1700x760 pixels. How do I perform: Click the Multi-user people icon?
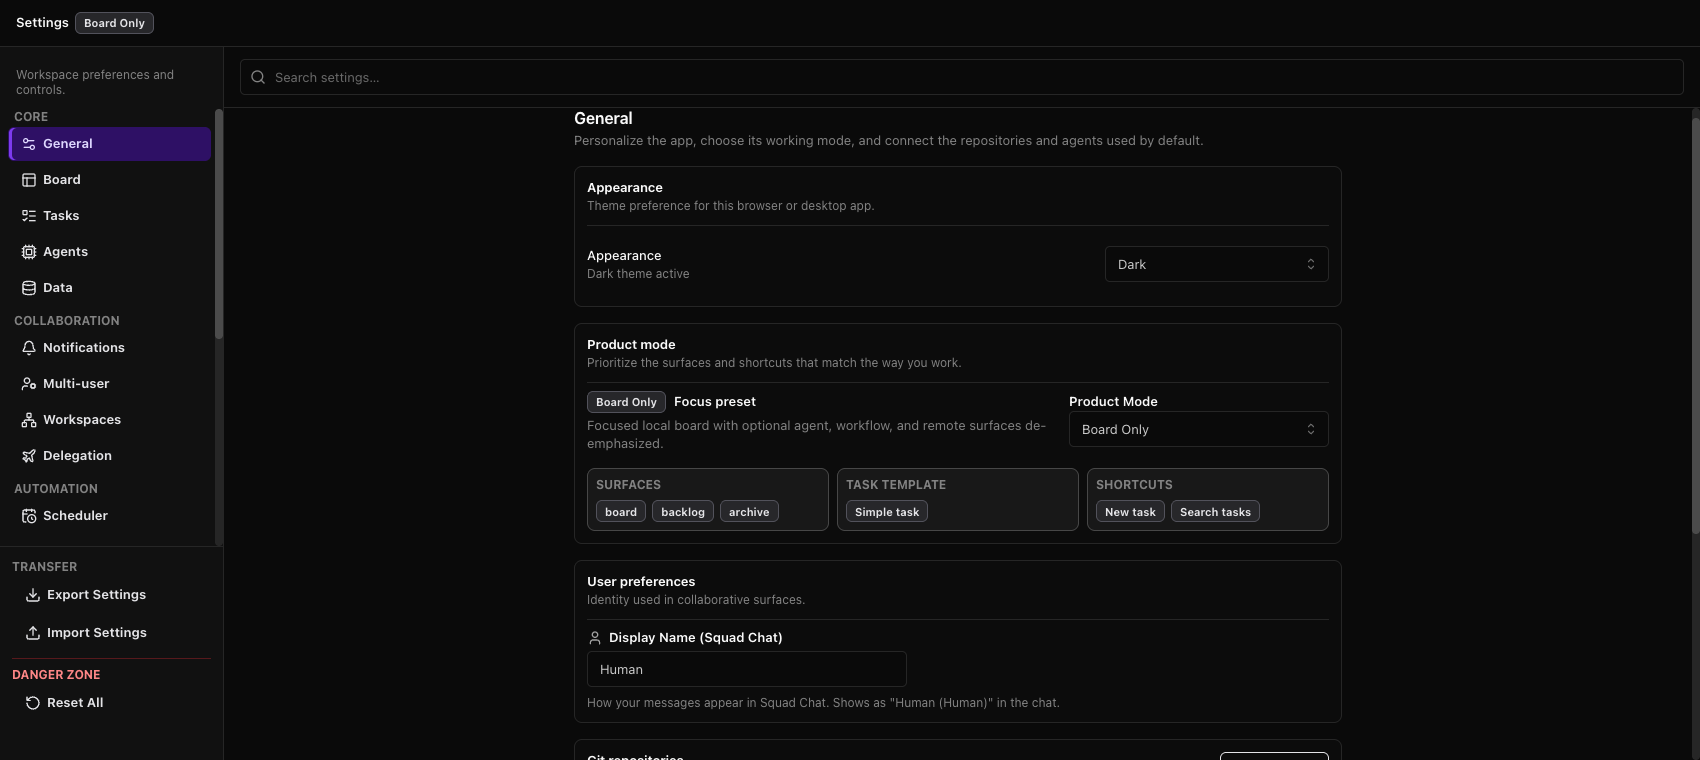29,384
